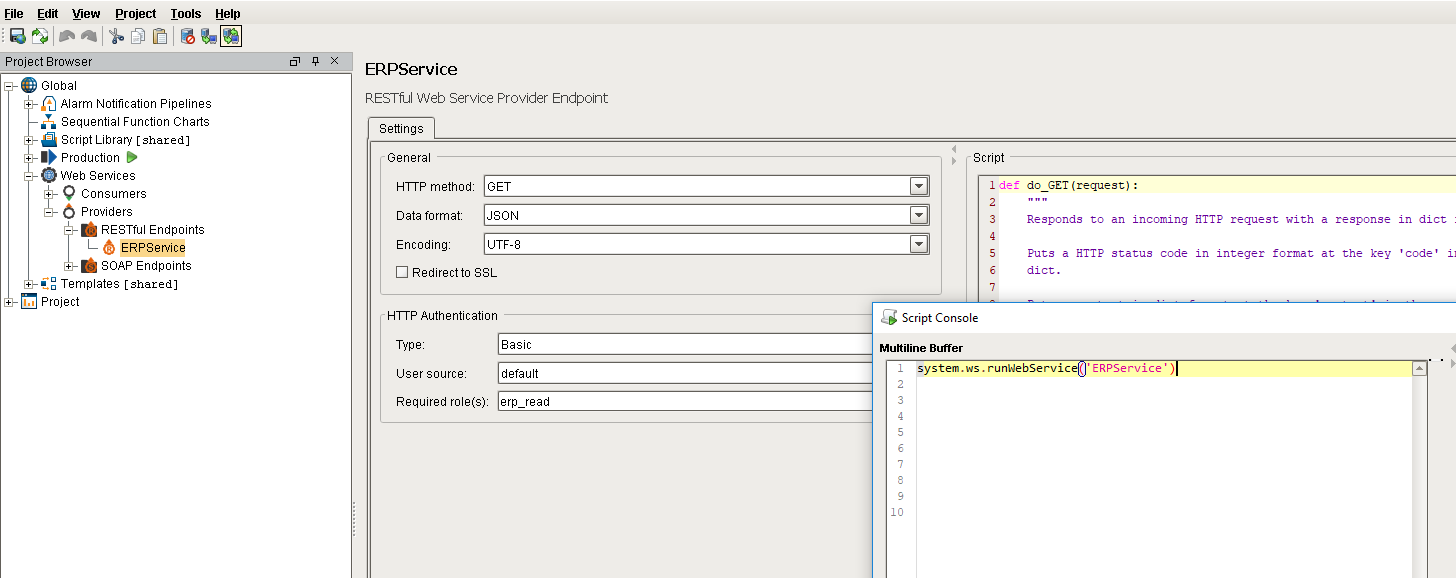The height and width of the screenshot is (578, 1456).
Task: Open the Tools menu
Action: click(185, 13)
